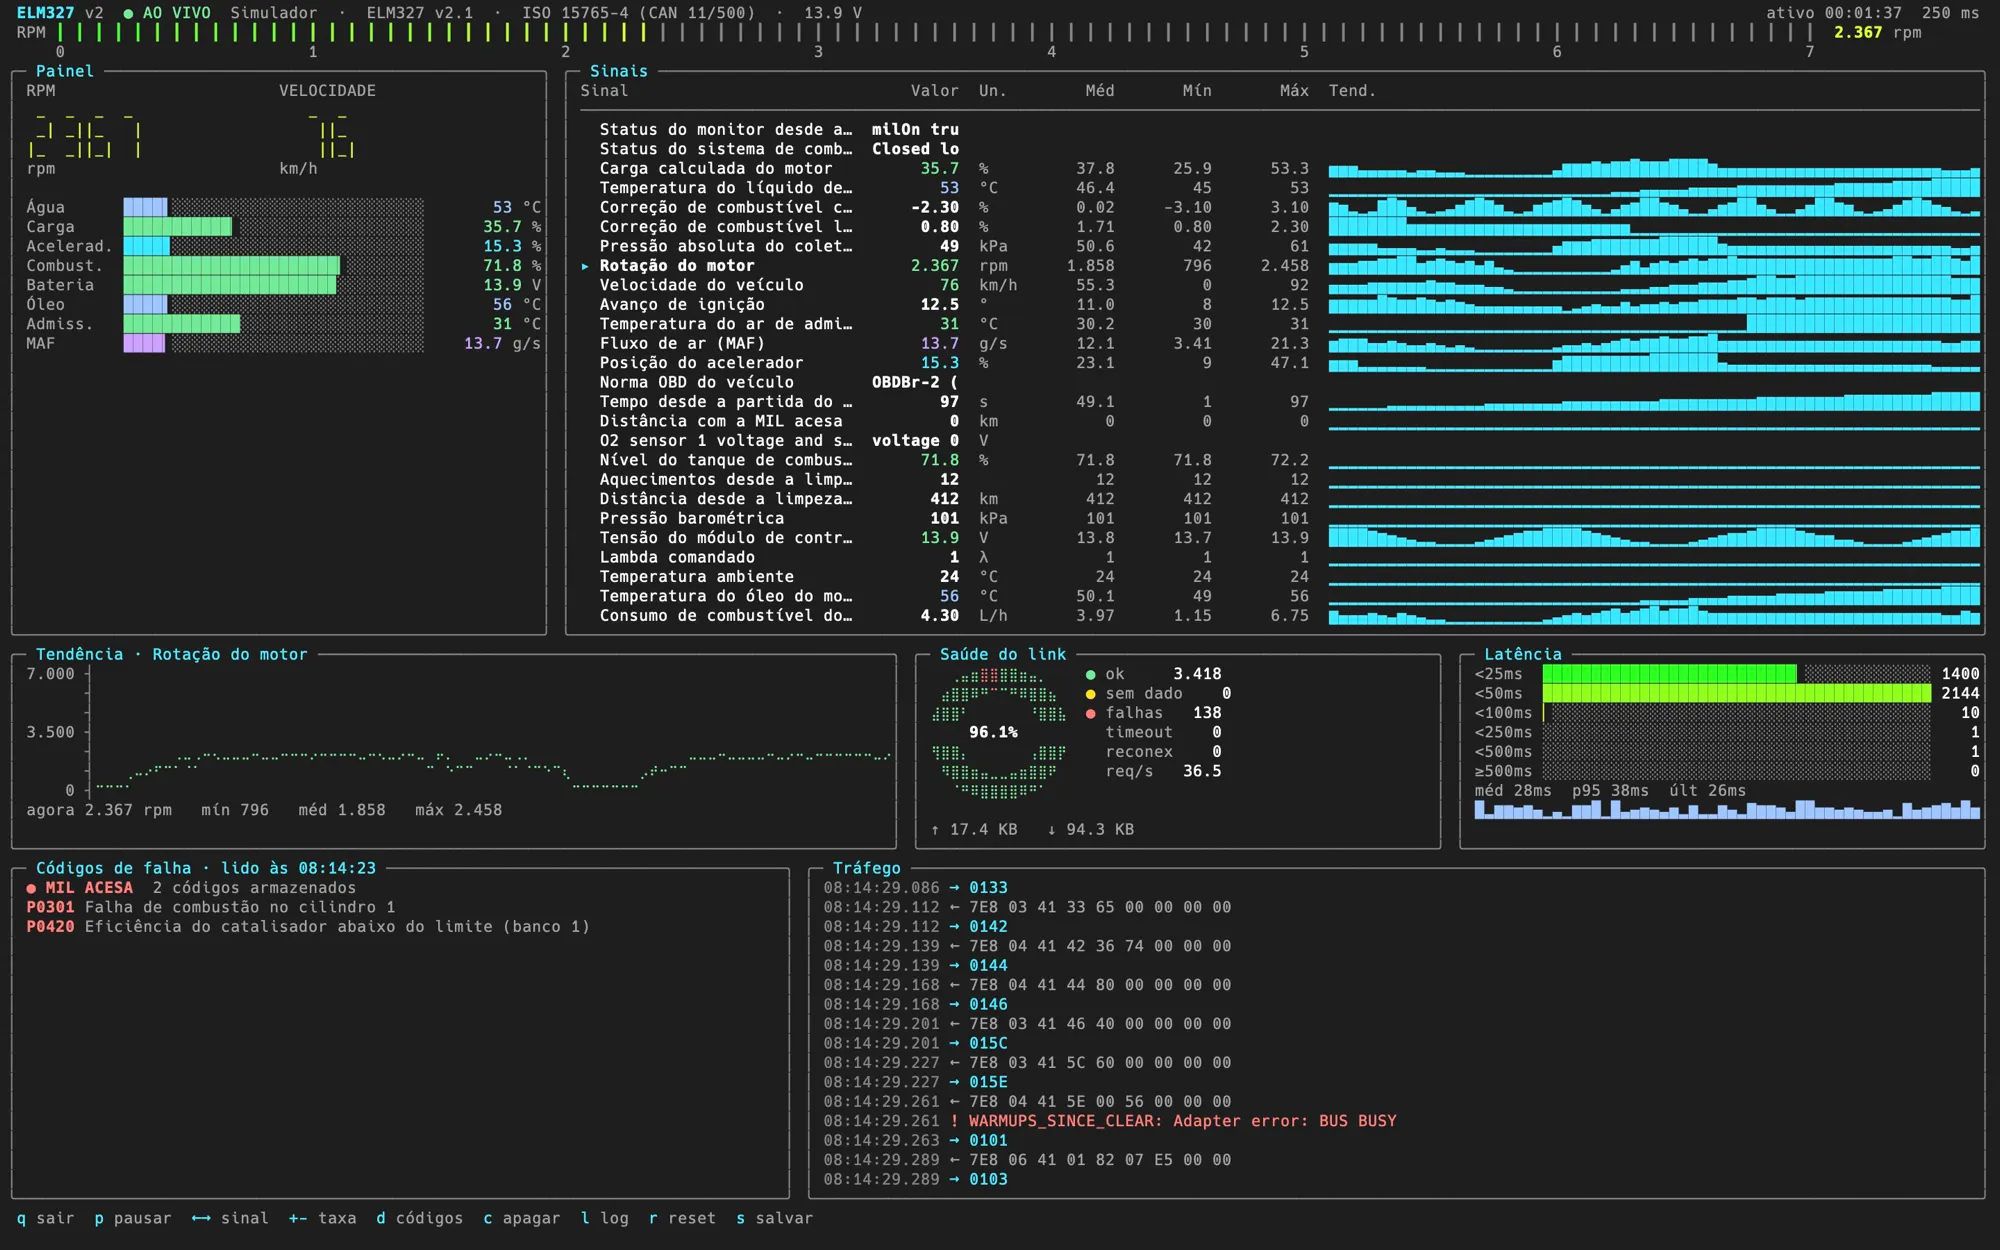The width and height of the screenshot is (2000, 1250).
Task: Click the 96.1% link health ring gauge
Action: pyautogui.click(x=998, y=733)
